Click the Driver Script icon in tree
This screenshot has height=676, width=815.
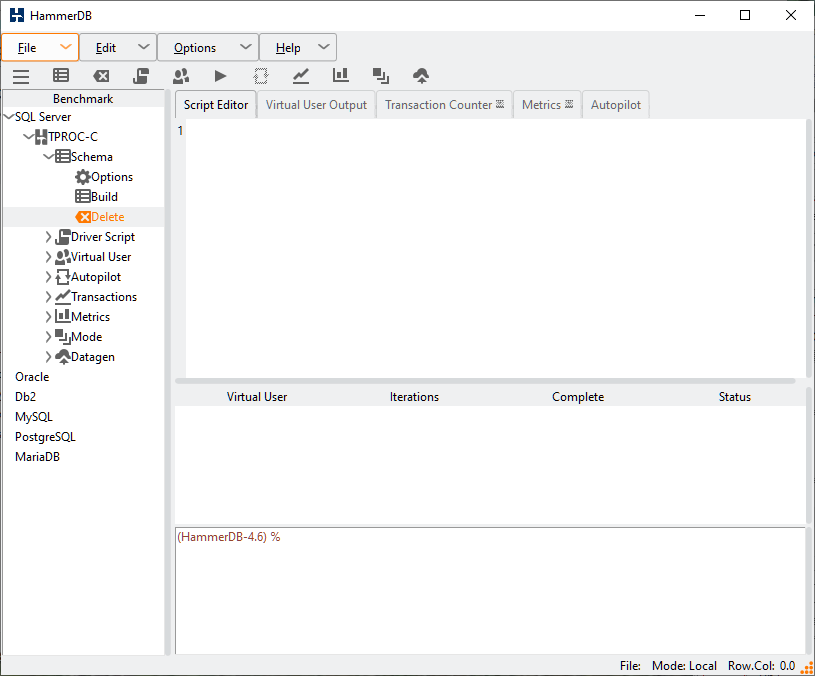(x=63, y=237)
